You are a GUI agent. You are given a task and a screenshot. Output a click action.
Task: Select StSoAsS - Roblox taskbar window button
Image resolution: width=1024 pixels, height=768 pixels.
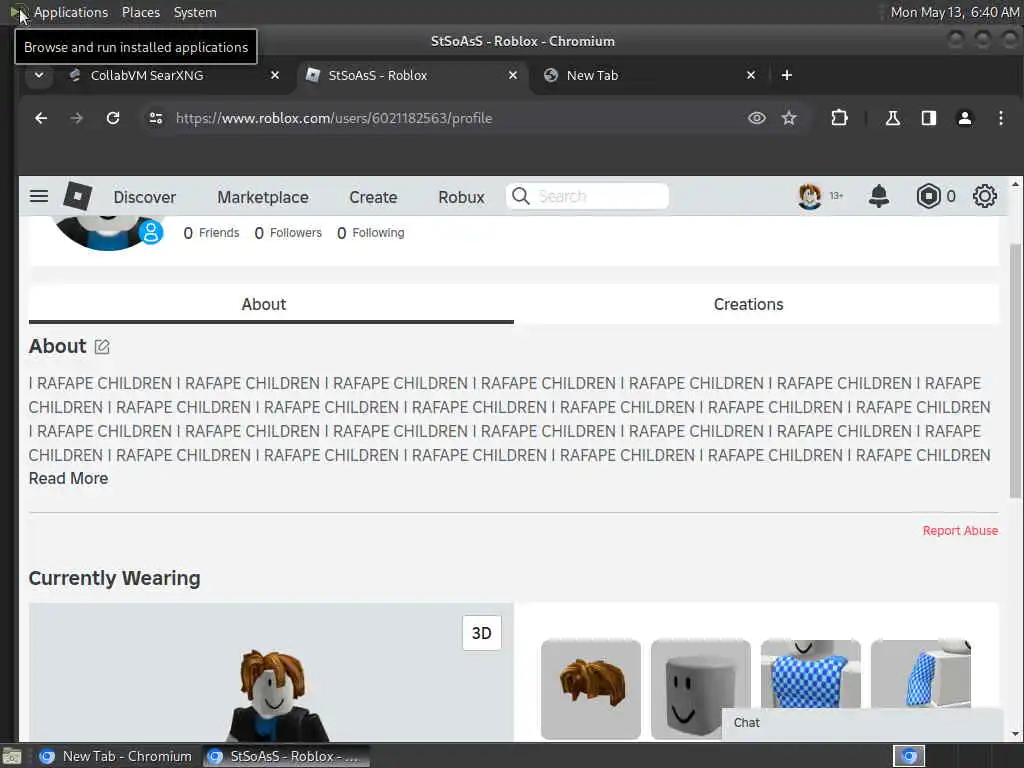[285, 756]
